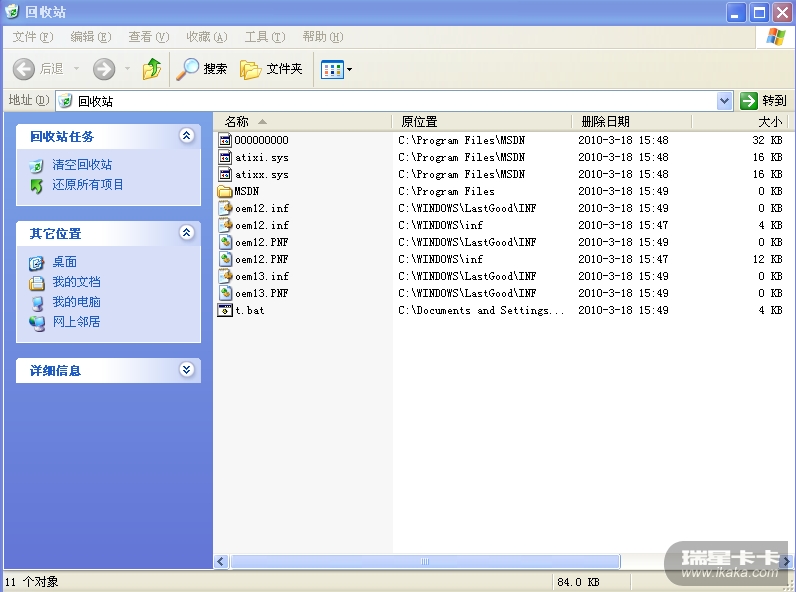Sort by Size (大小) column header
Viewport: 796px width, 592px height.
coord(739,122)
